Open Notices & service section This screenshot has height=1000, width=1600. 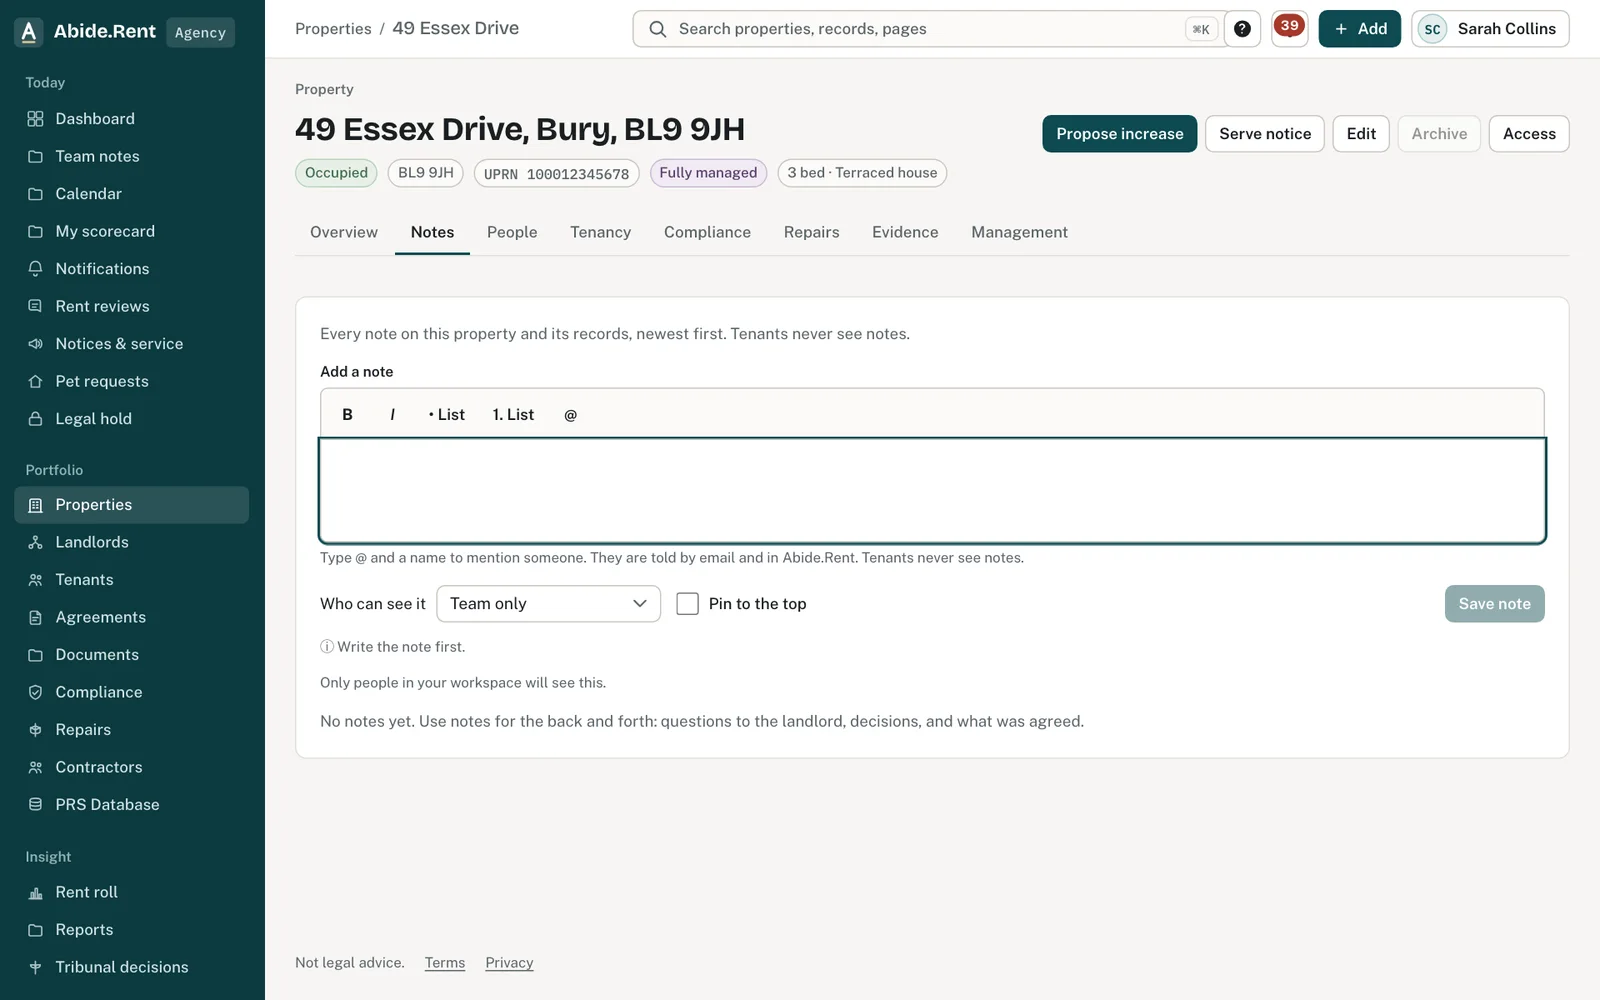(132, 344)
